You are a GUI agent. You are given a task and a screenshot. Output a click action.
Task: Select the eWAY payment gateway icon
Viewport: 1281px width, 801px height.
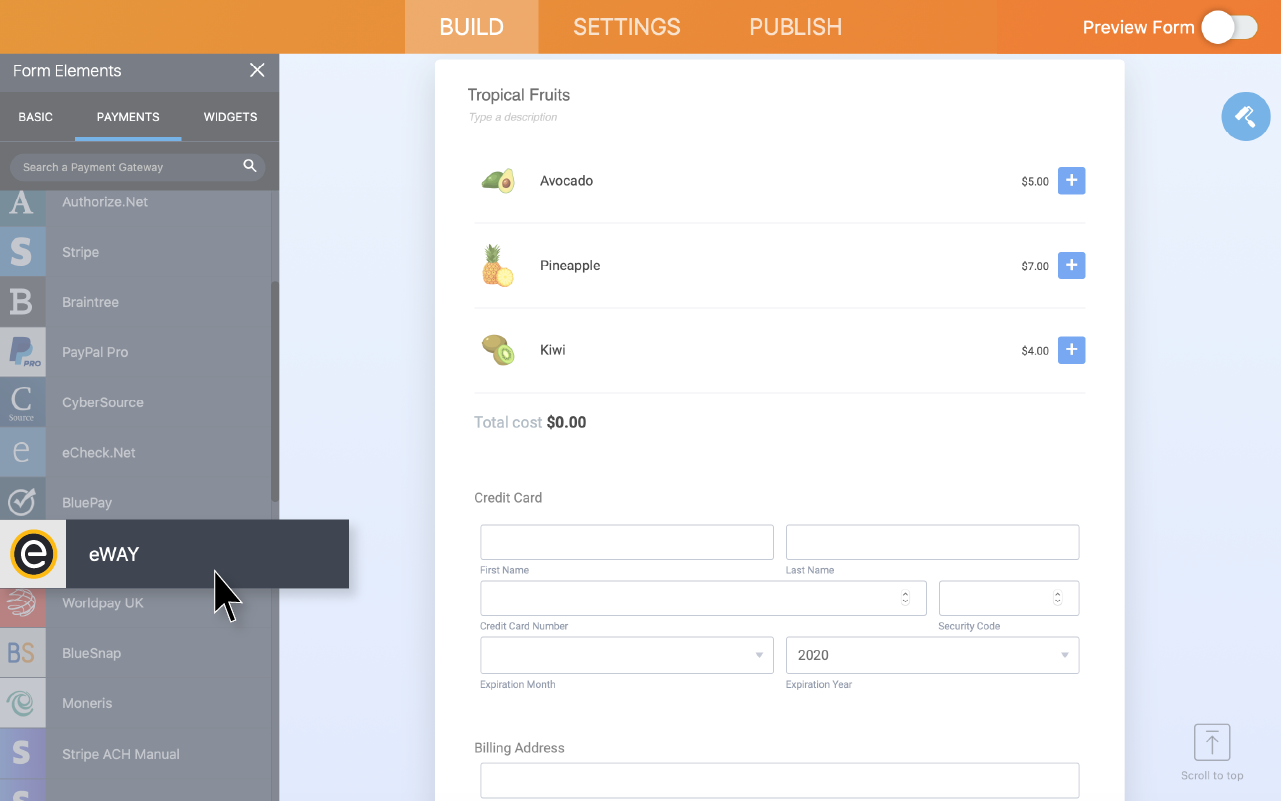(x=33, y=554)
